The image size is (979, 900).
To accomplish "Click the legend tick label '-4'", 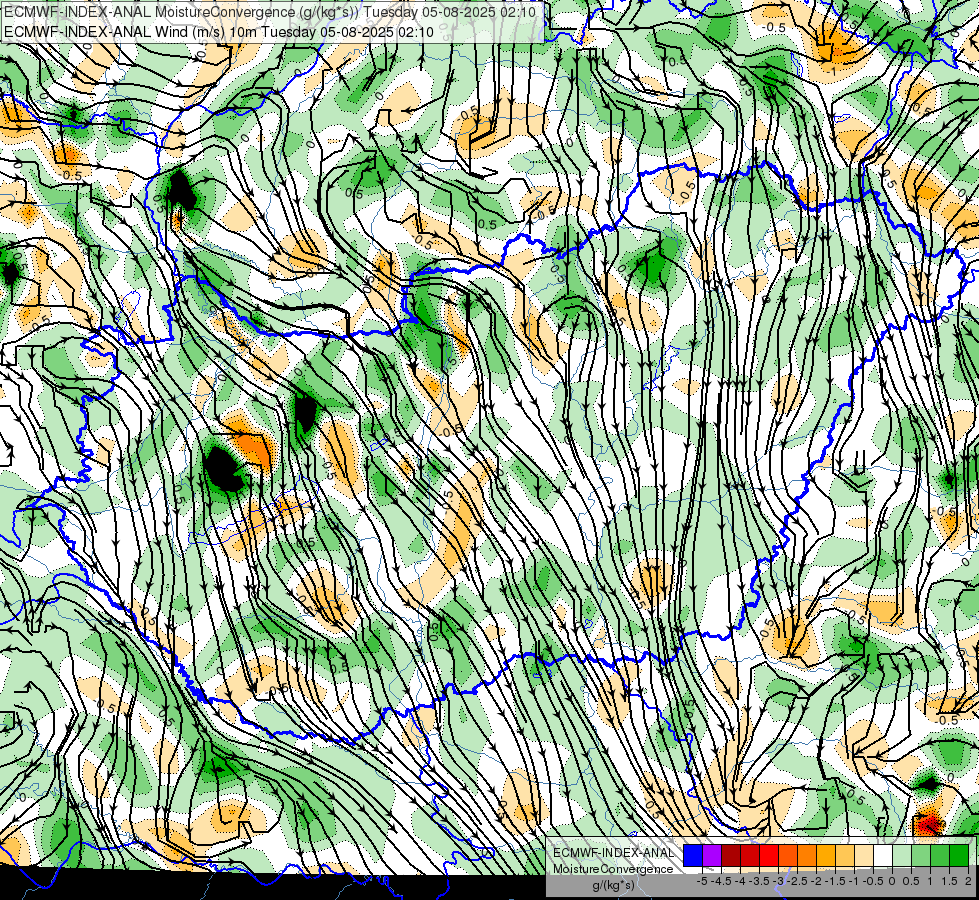I will tap(740, 881).
